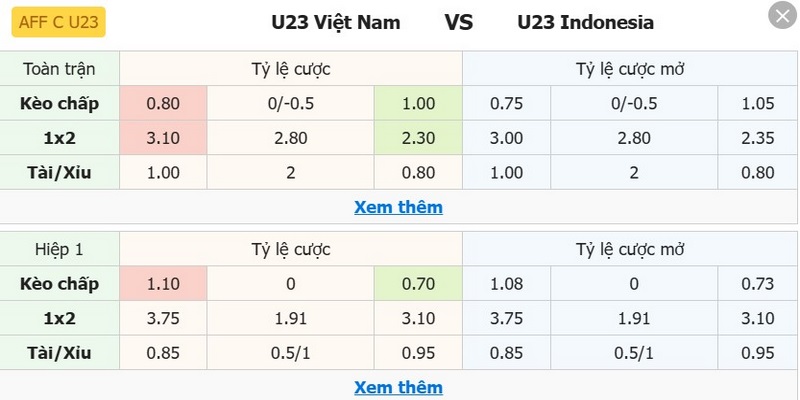Screen dimensions: 800x400
Task: Choose first-half 1x2 draw odds 1.91
Action: pos(290,319)
